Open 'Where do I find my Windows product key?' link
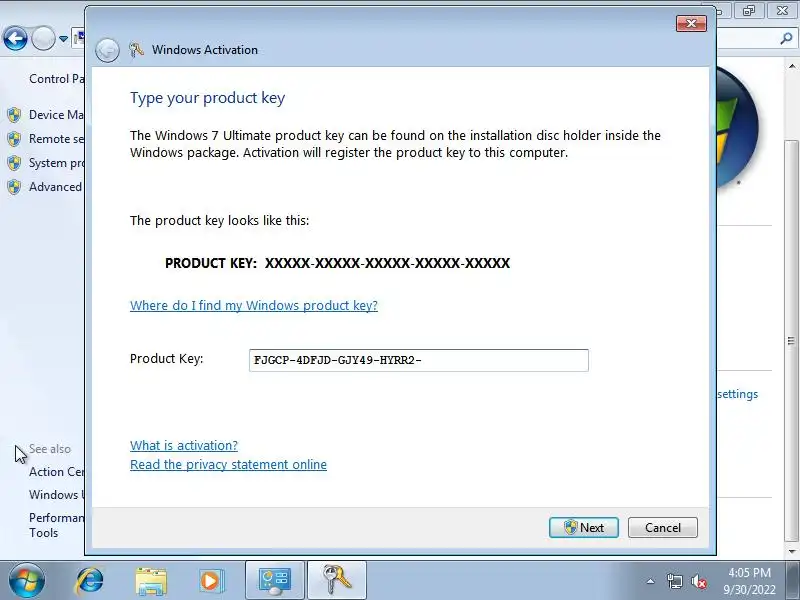The image size is (800, 600). point(254,305)
